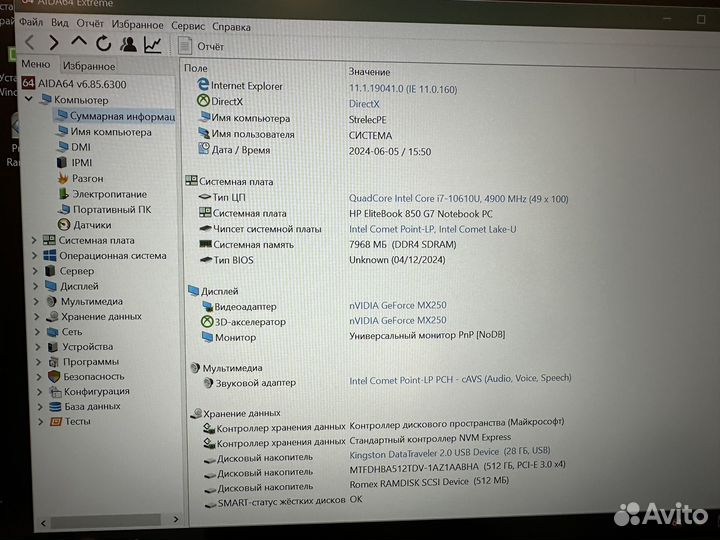Click Программы icon in tree
720x540 pixels.
click(54, 362)
